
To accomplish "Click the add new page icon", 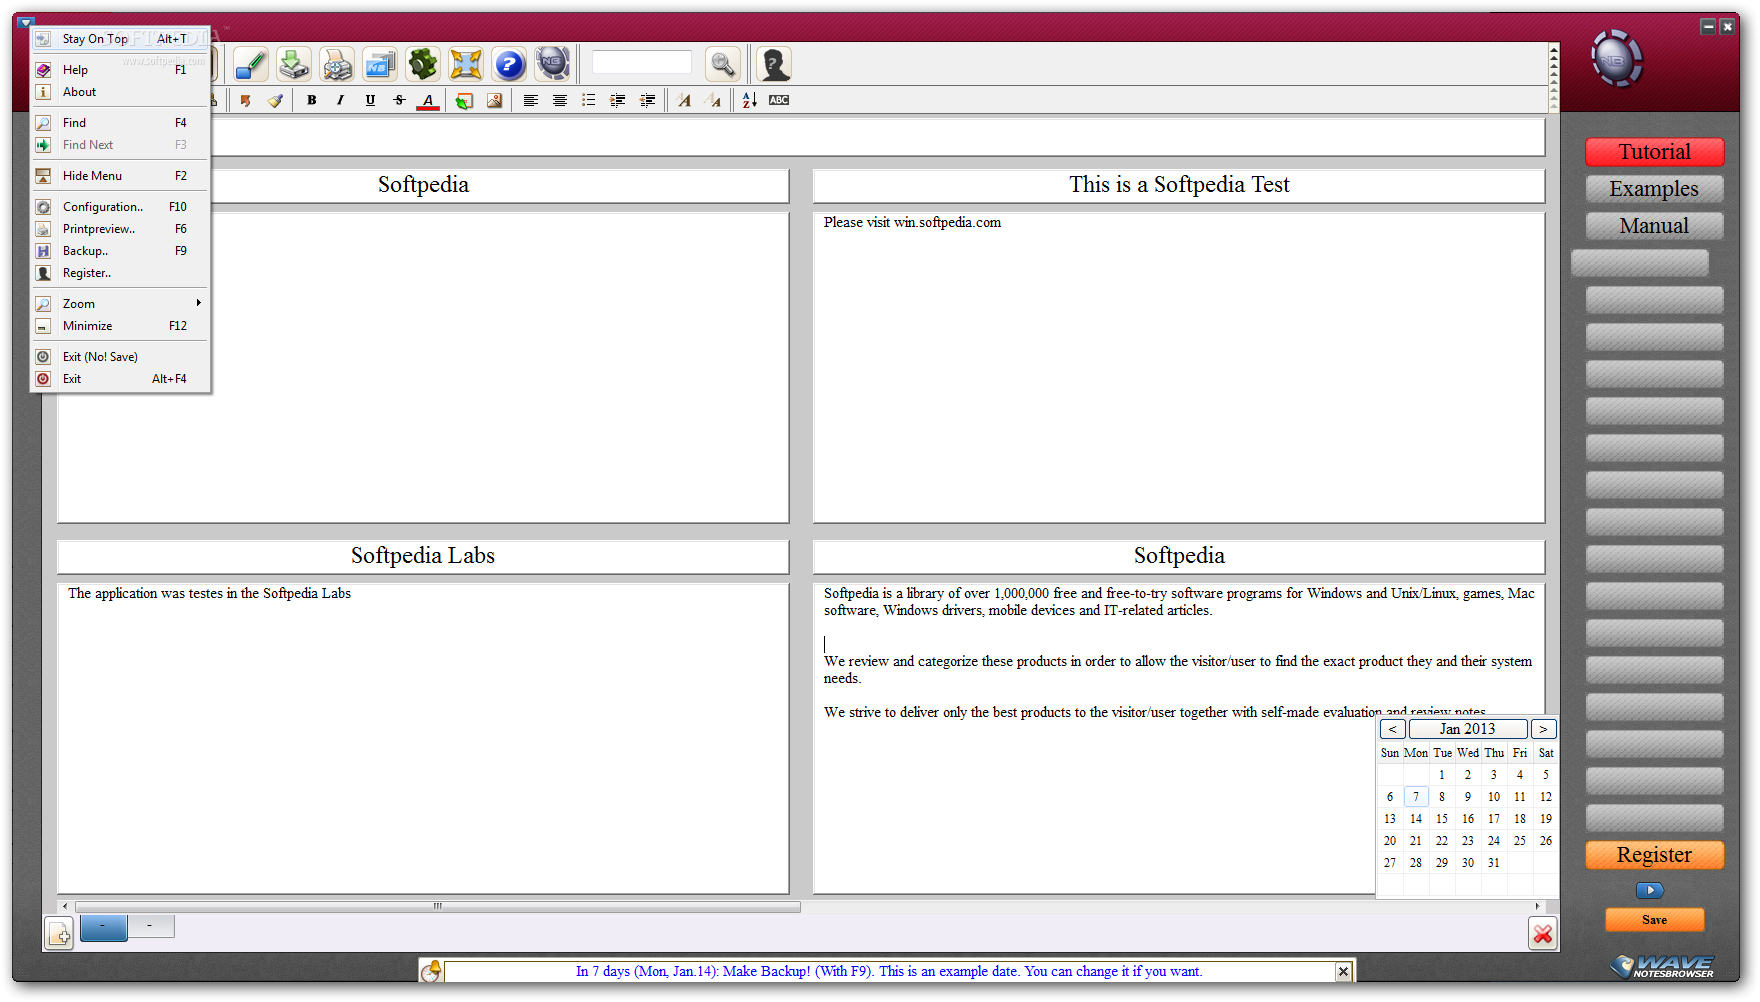I will [x=59, y=933].
